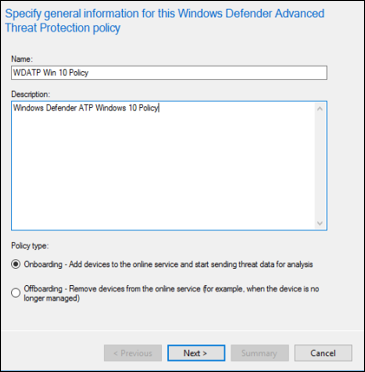Click the Next > button
Screen dimensions: 365x372
tap(196, 353)
